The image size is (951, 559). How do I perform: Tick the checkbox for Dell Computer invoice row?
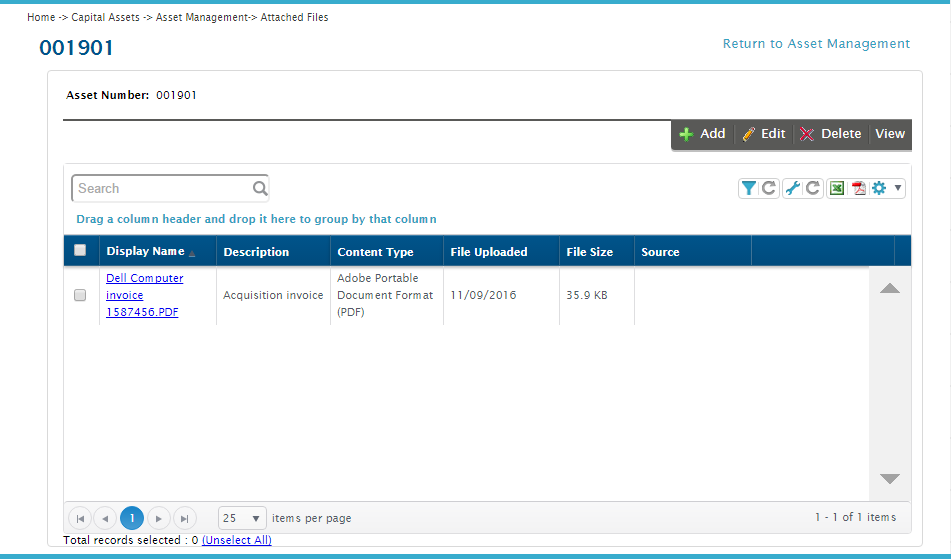[x=80, y=295]
